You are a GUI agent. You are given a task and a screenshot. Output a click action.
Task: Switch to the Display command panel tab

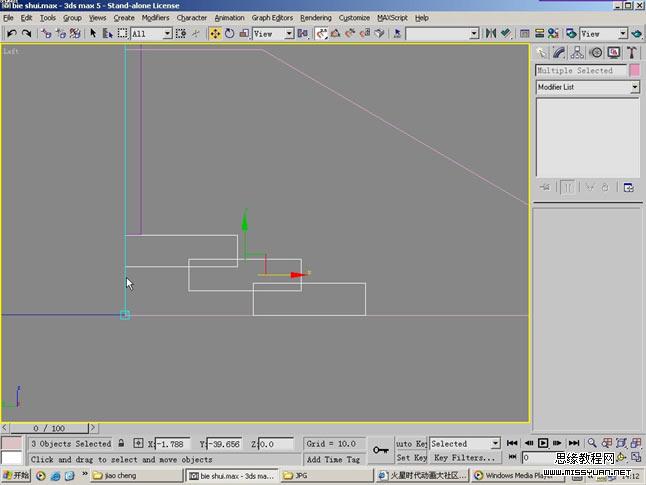point(614,52)
